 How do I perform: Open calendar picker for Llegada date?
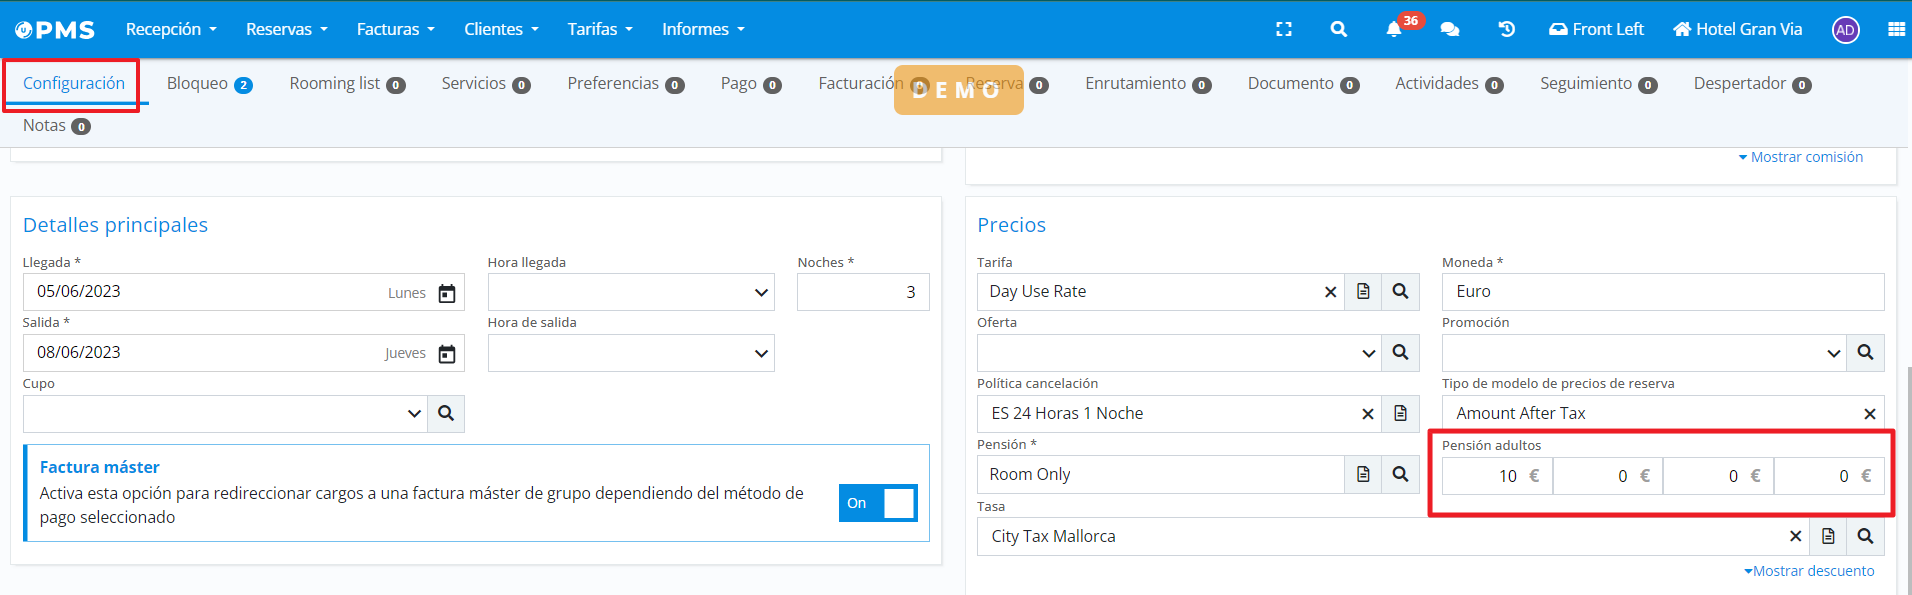(x=447, y=293)
